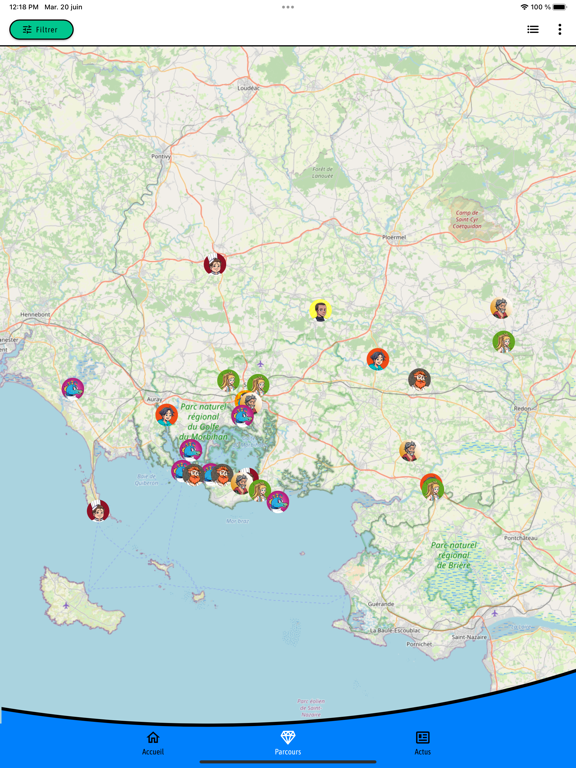Select the chef marker on Quiberon peninsula
Image resolution: width=576 pixels, height=768 pixels.
tap(98, 511)
